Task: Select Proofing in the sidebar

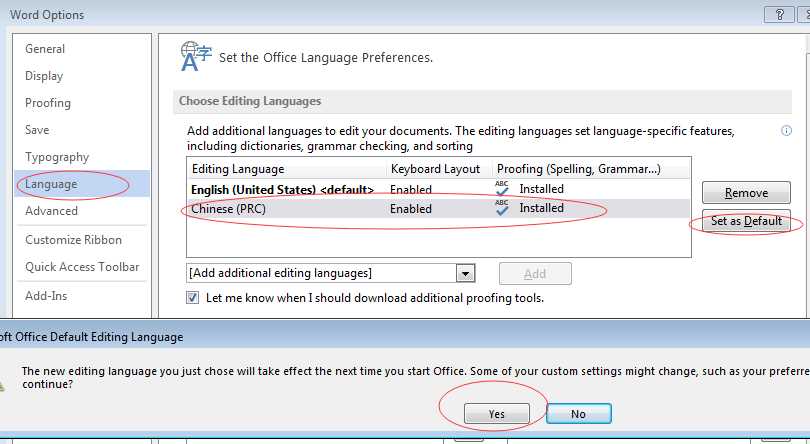Action: coord(48,103)
